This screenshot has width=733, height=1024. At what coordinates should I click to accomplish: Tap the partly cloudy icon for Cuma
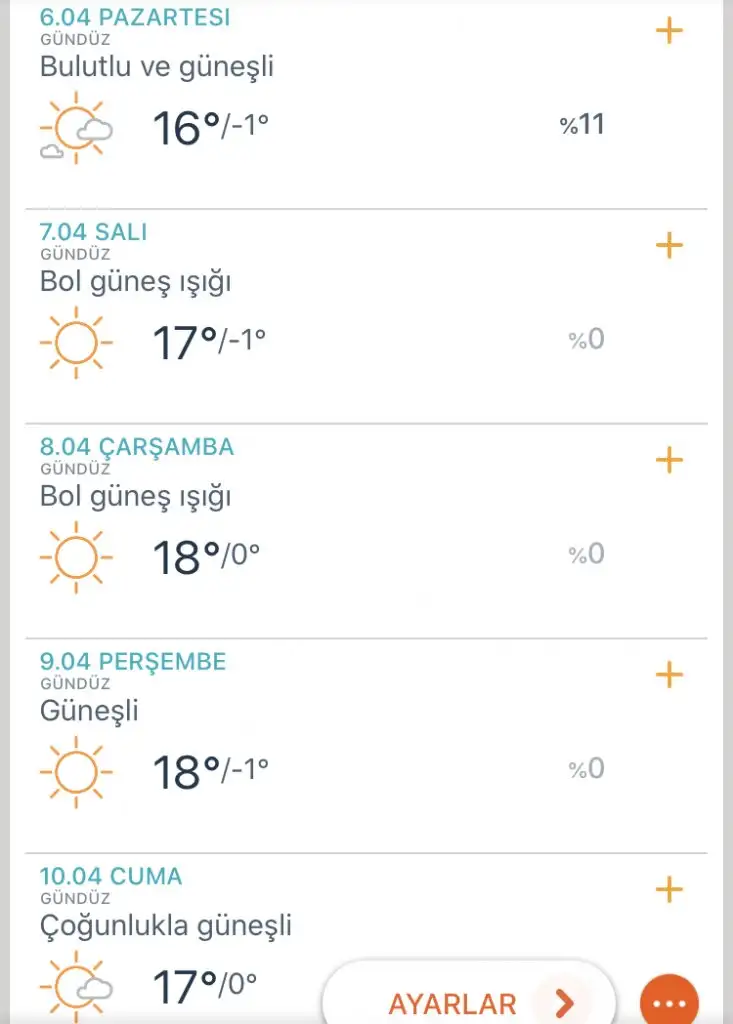point(76,986)
